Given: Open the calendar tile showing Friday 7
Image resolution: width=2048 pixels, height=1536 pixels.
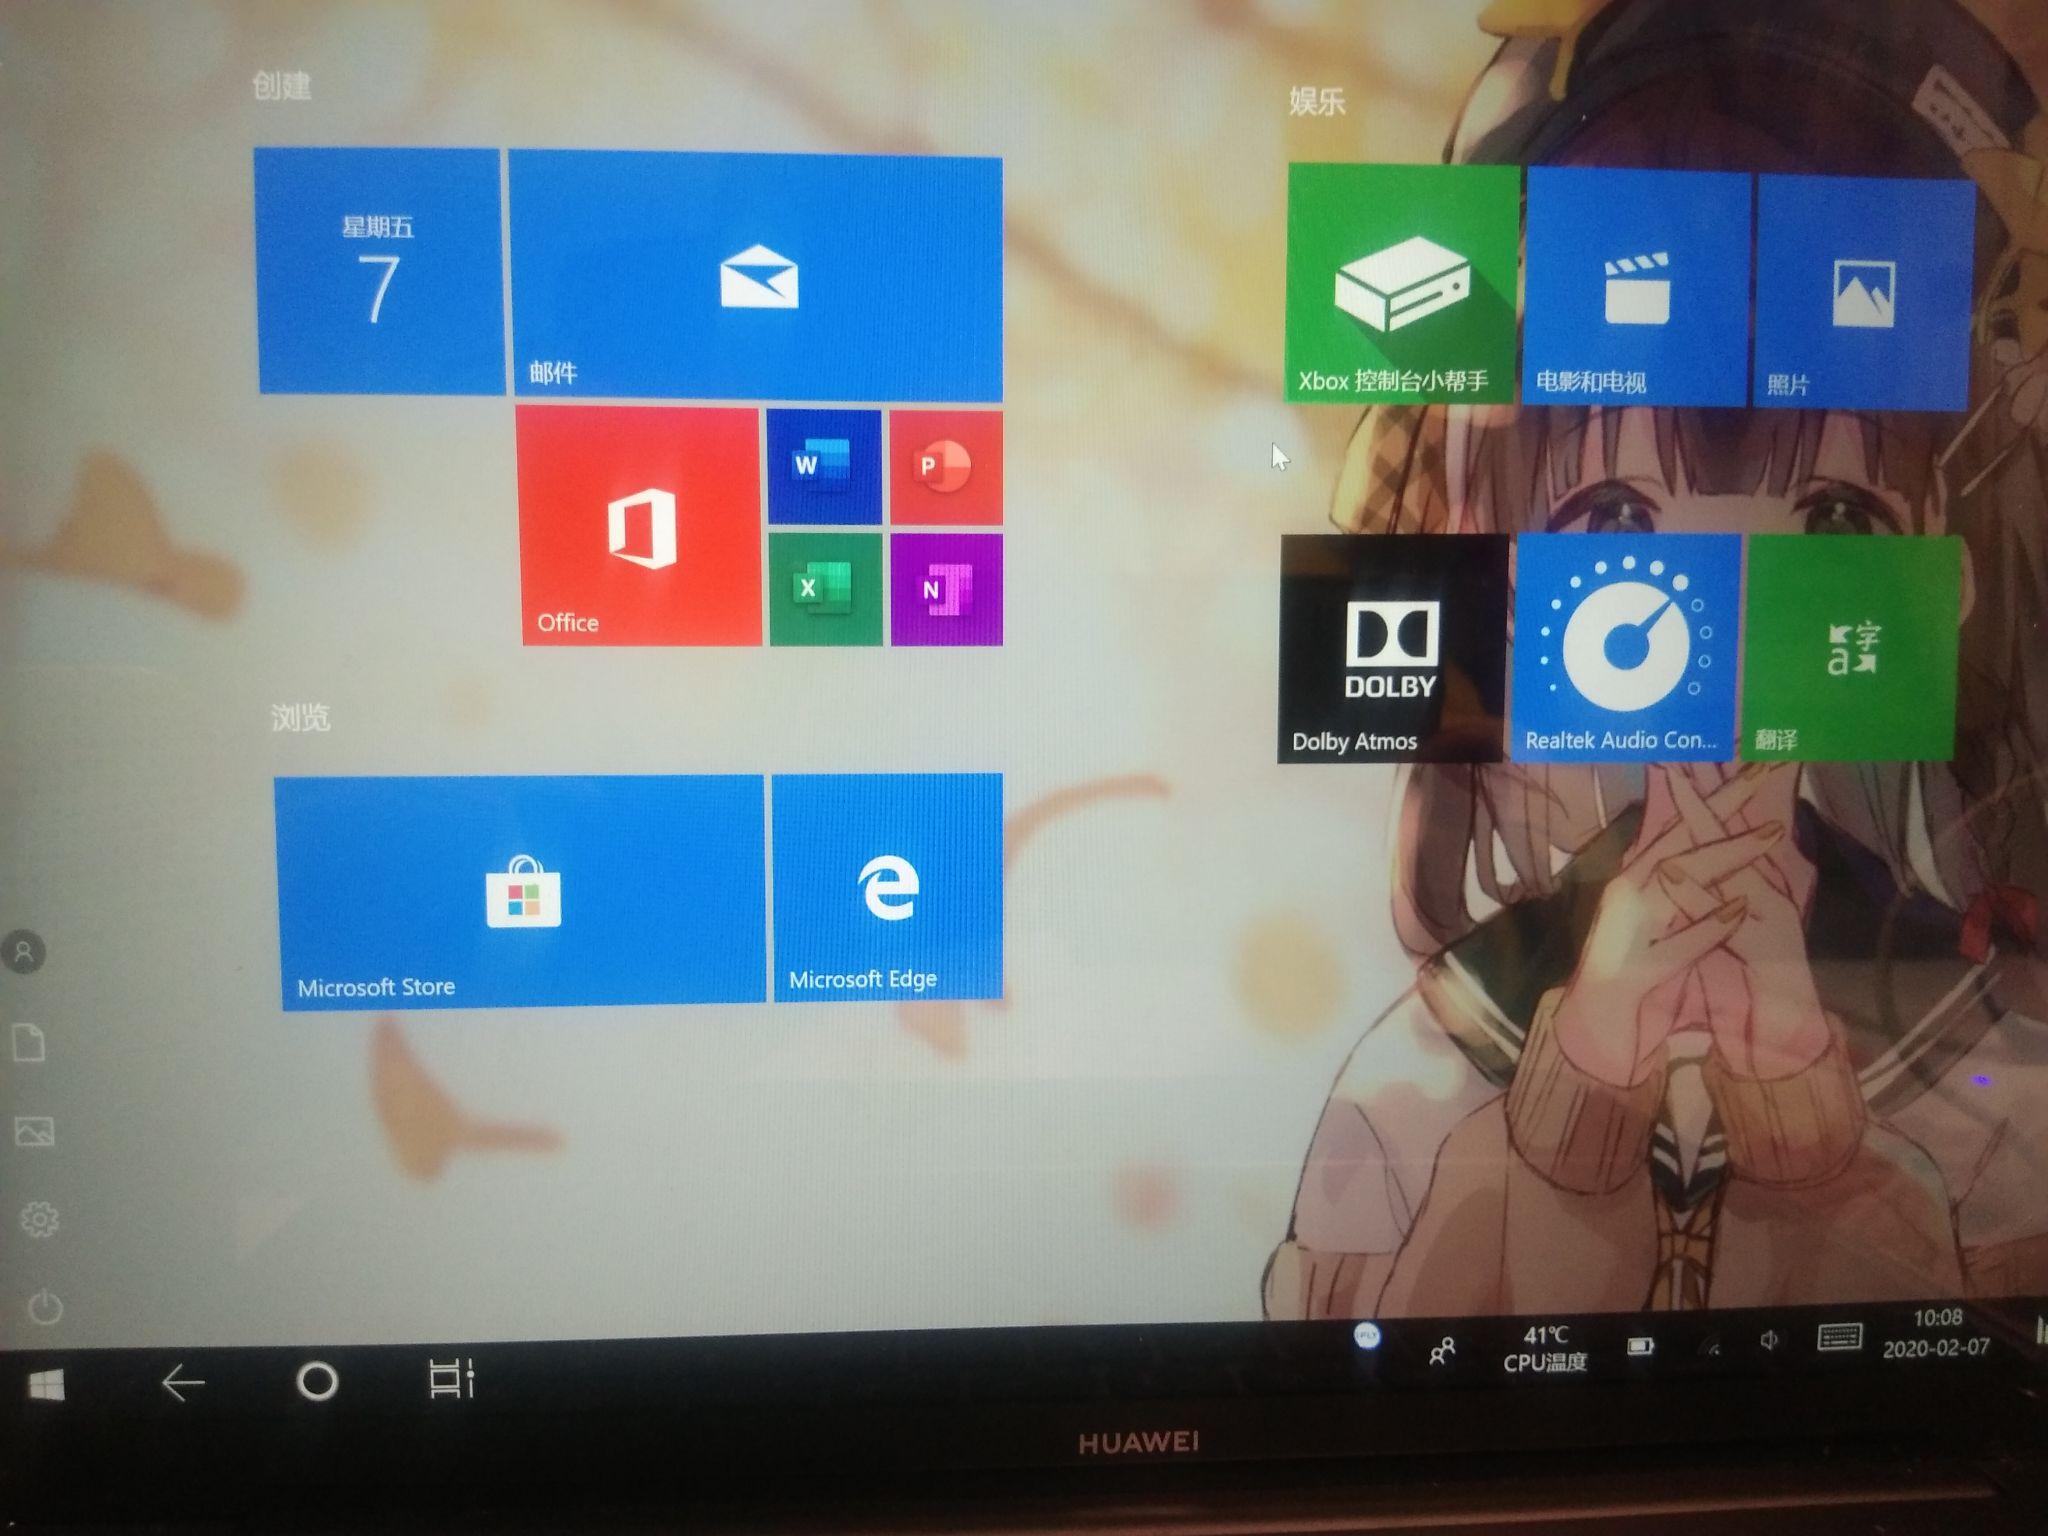Looking at the screenshot, I should [378, 271].
